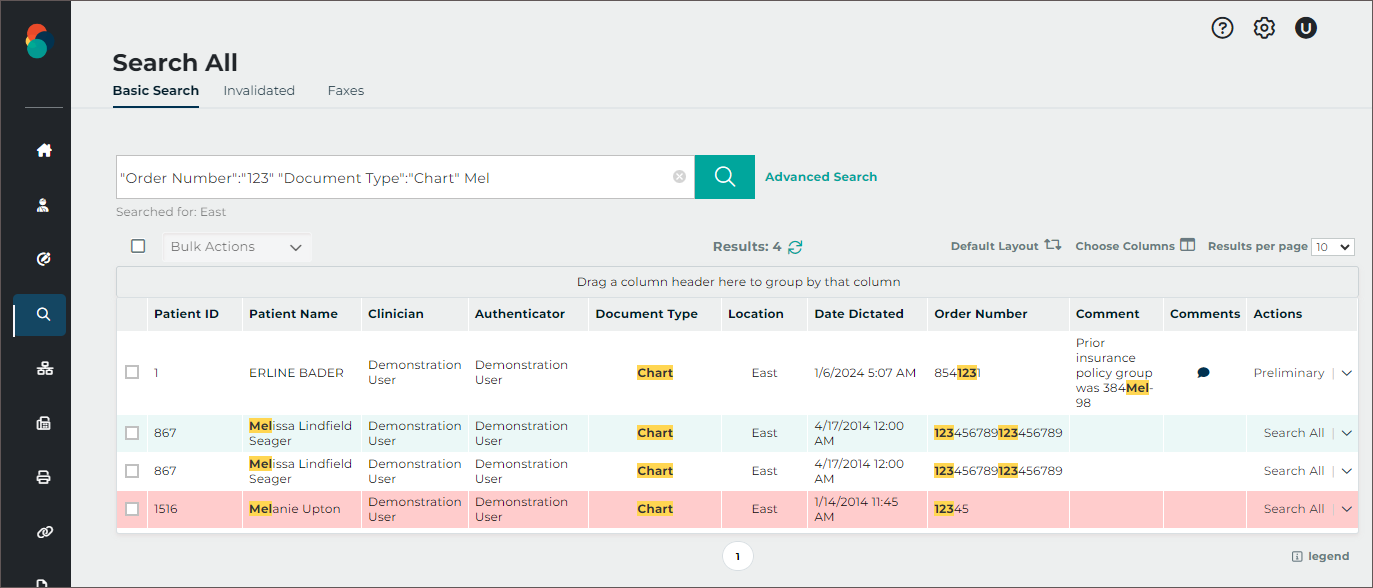Open the user profile avatar icon
Image resolution: width=1373 pixels, height=588 pixels.
[x=1305, y=28]
